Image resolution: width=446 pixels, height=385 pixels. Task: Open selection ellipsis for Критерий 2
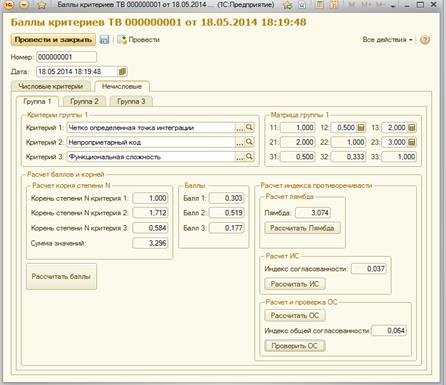[x=240, y=142]
